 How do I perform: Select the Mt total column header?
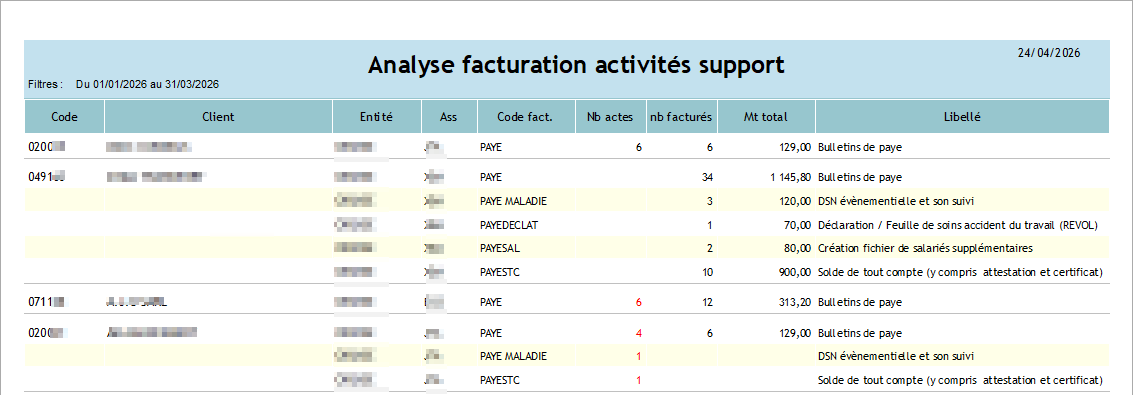pos(766,116)
